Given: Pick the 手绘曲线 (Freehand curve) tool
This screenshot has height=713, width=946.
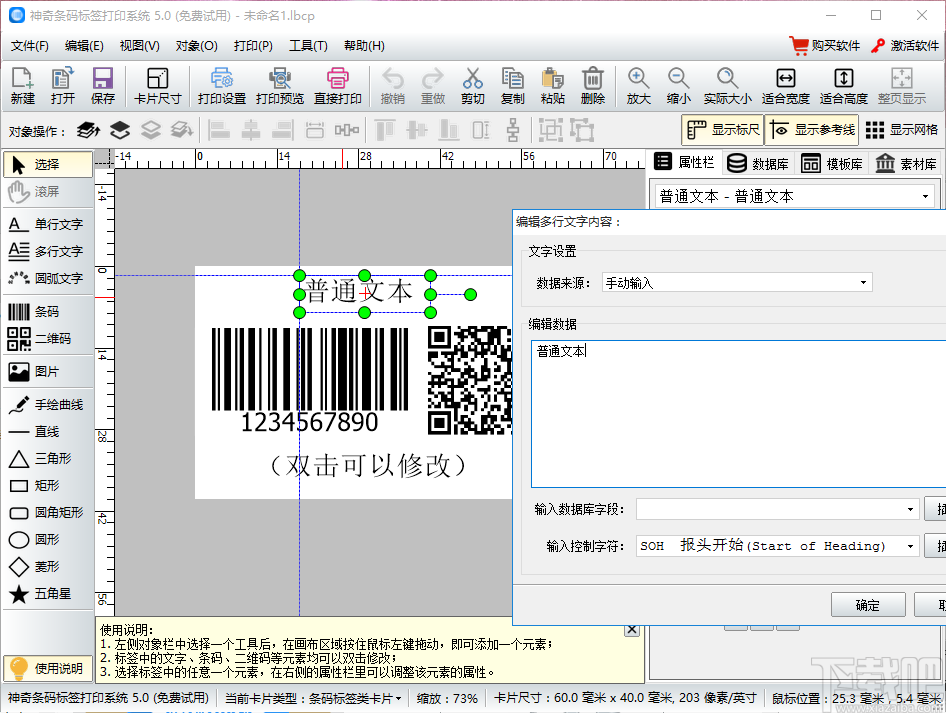Looking at the screenshot, I should click(x=46, y=405).
